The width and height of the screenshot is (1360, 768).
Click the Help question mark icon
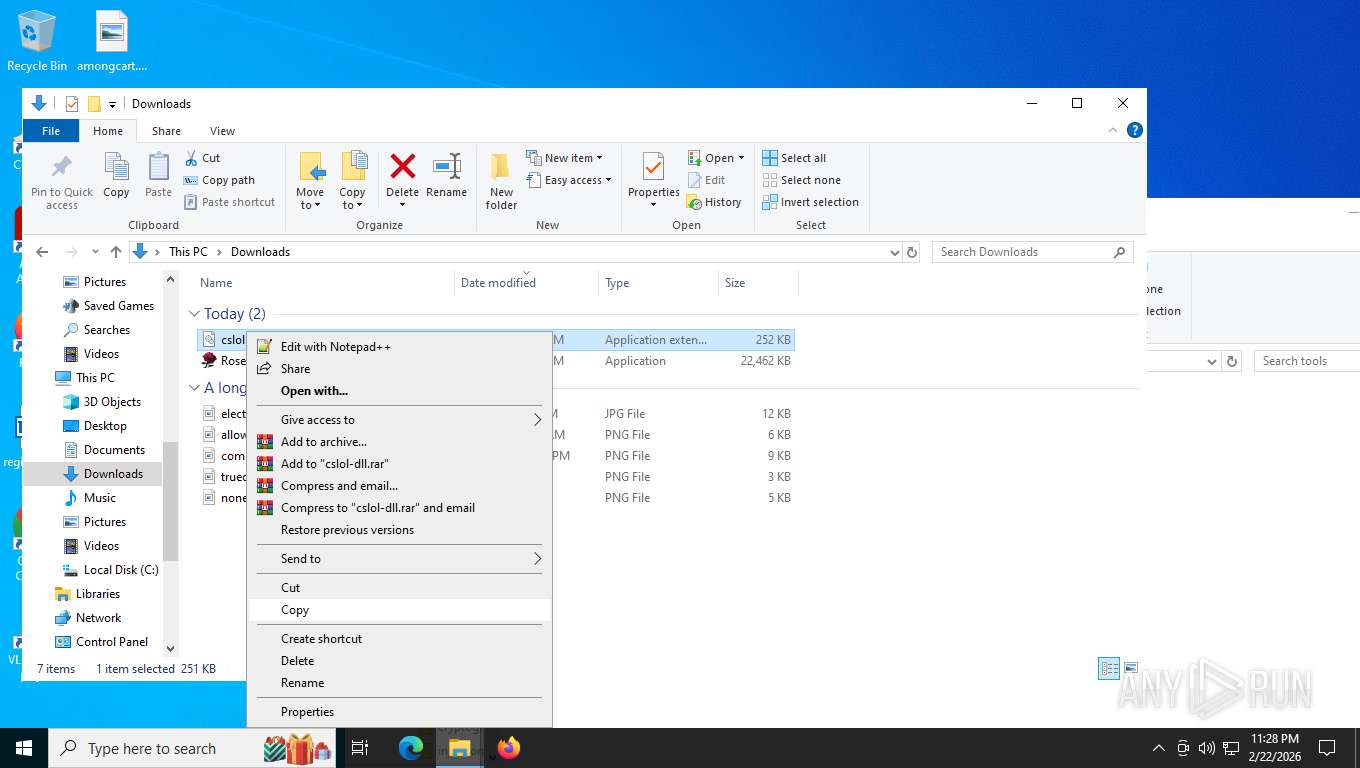pyautogui.click(x=1134, y=130)
